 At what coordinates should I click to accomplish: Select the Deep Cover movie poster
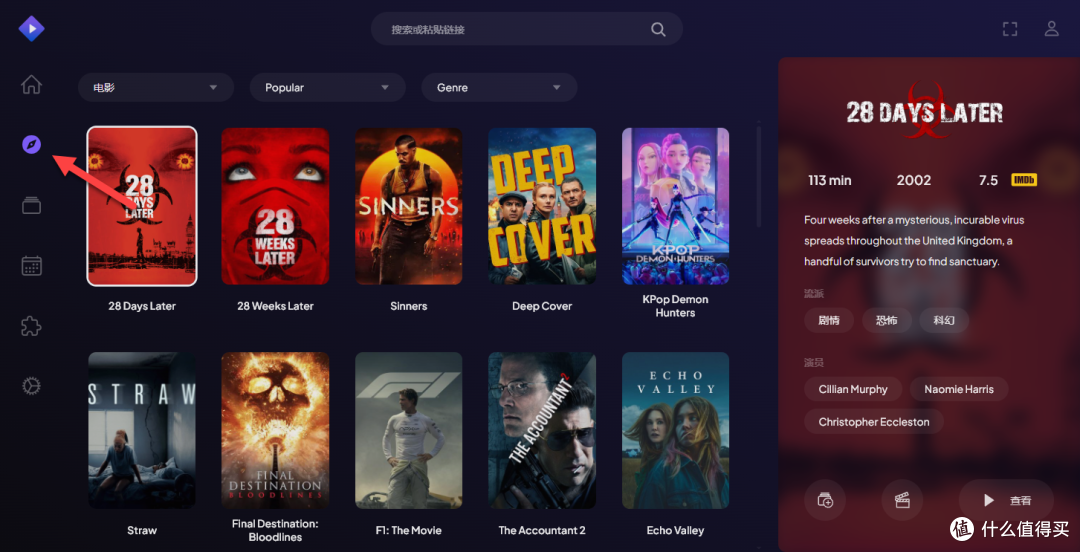542,206
